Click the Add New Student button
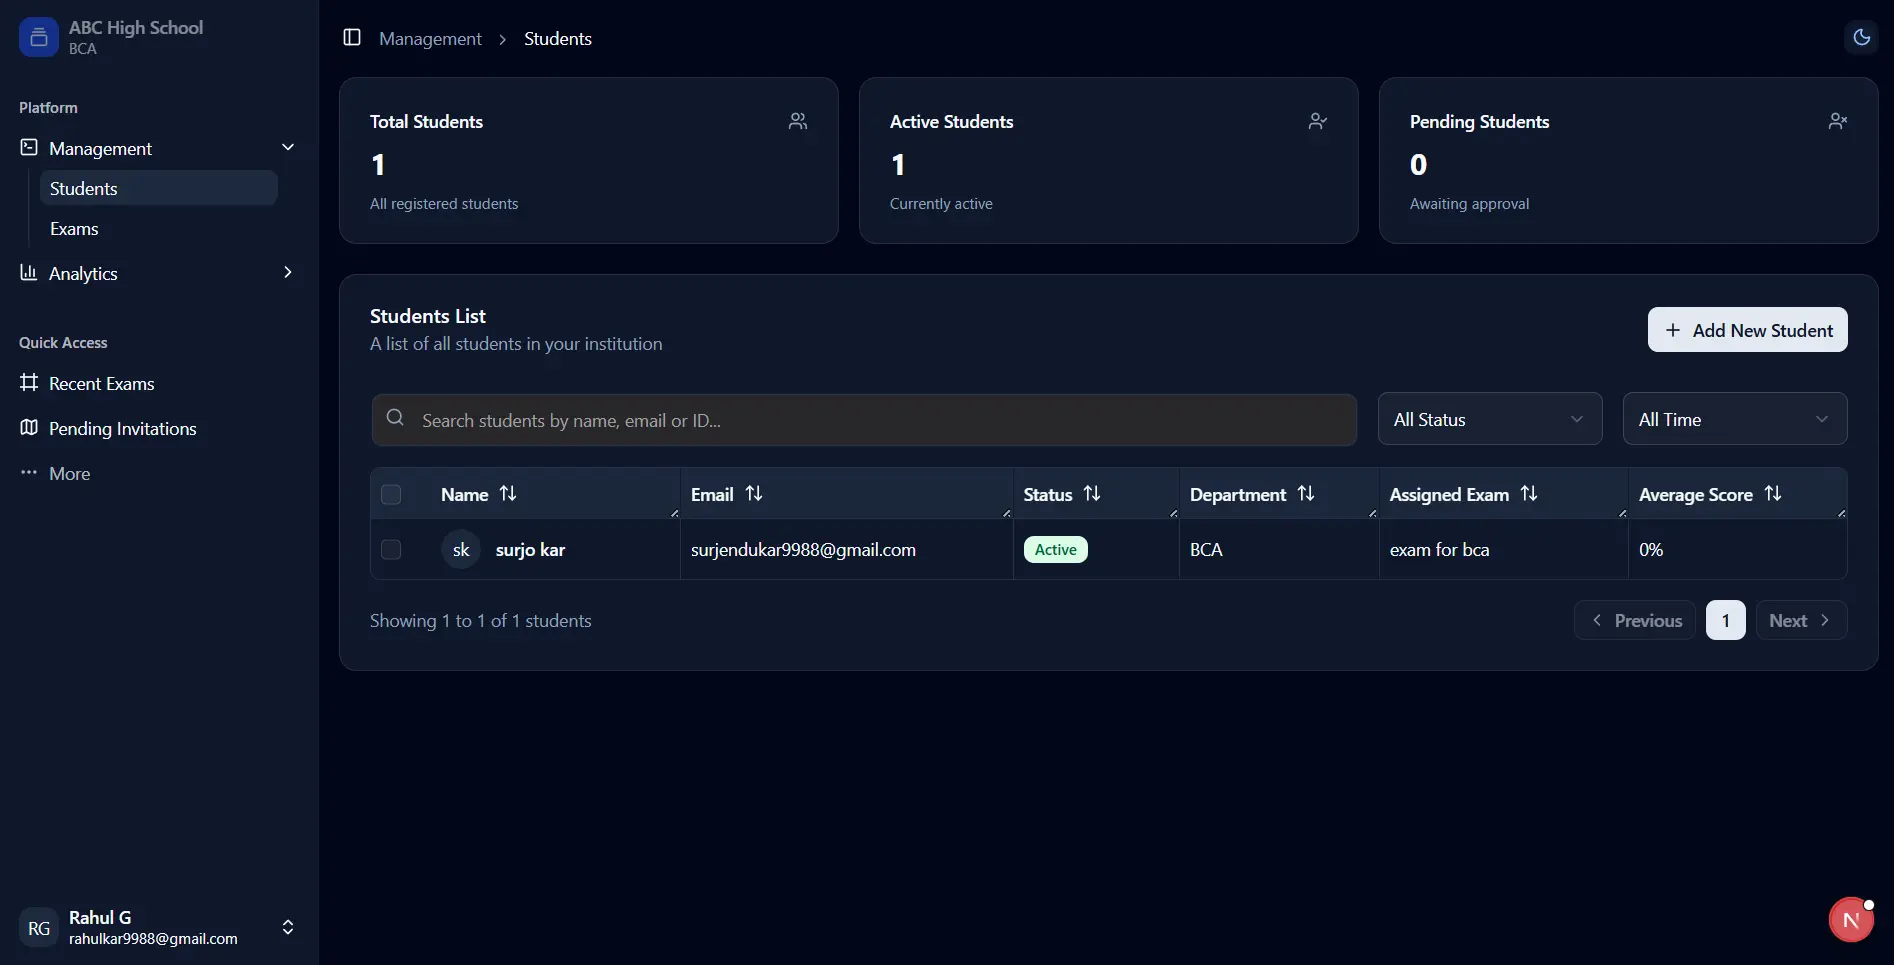This screenshot has width=1894, height=965. click(x=1747, y=329)
